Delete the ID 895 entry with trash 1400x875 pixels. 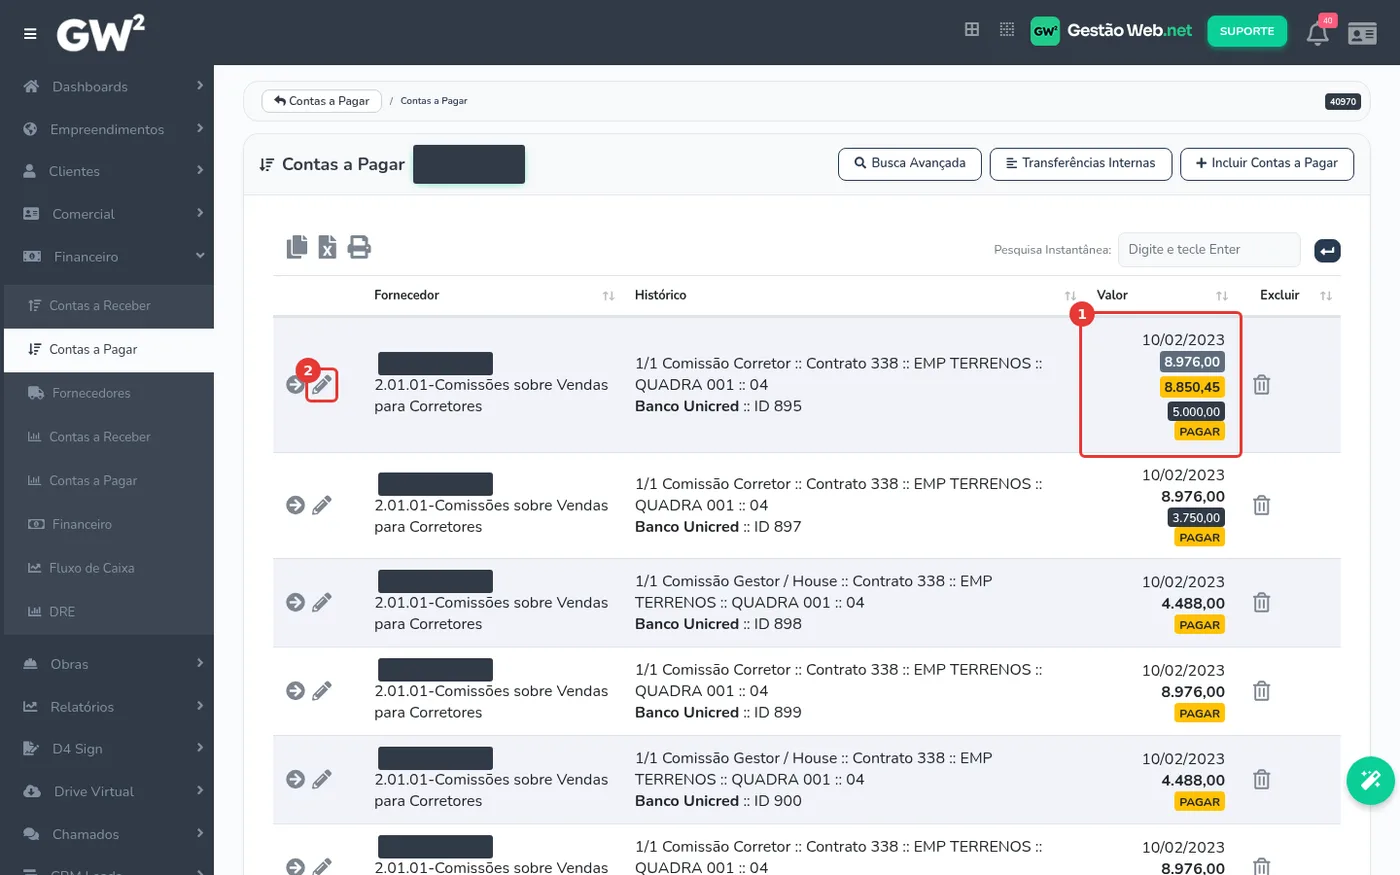point(1262,385)
